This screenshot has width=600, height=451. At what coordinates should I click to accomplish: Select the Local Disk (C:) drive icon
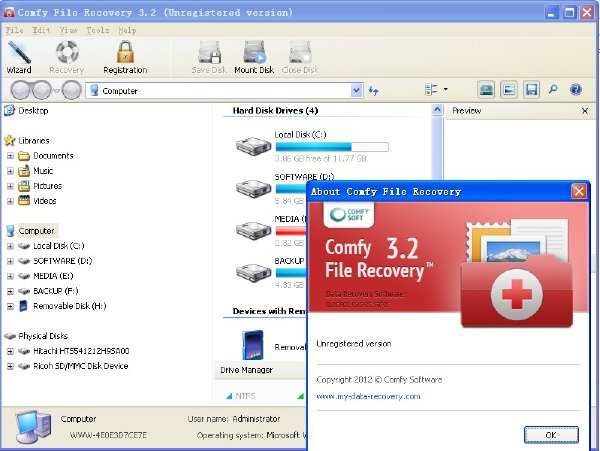tap(253, 146)
